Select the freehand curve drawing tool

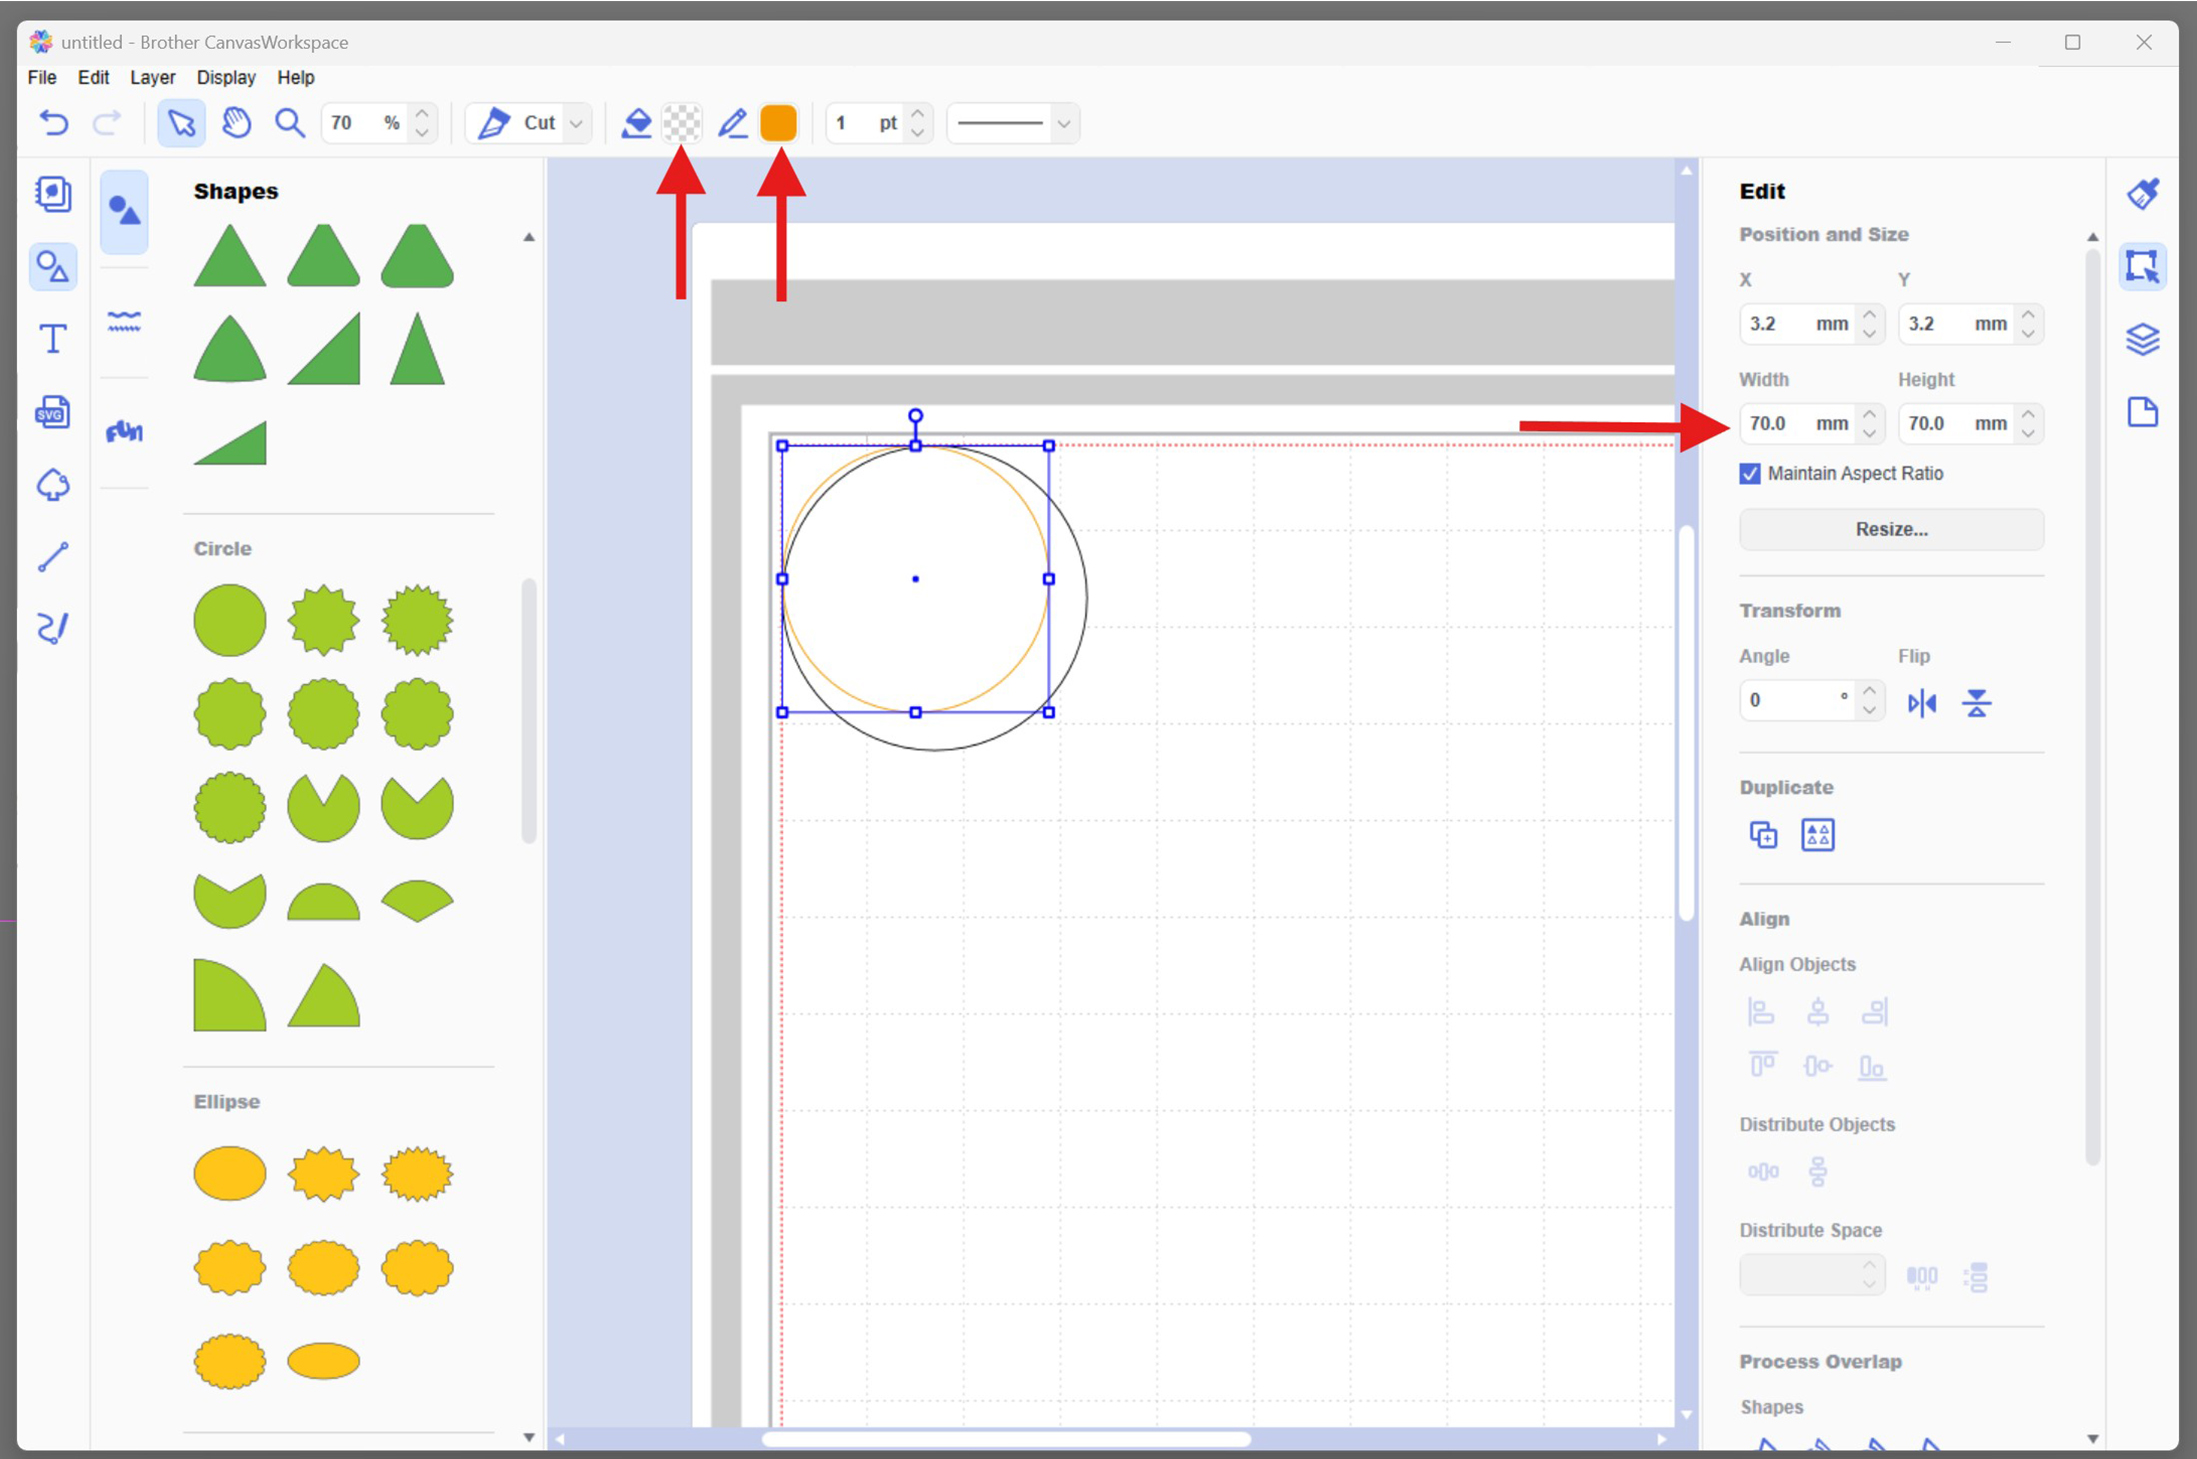click(53, 628)
